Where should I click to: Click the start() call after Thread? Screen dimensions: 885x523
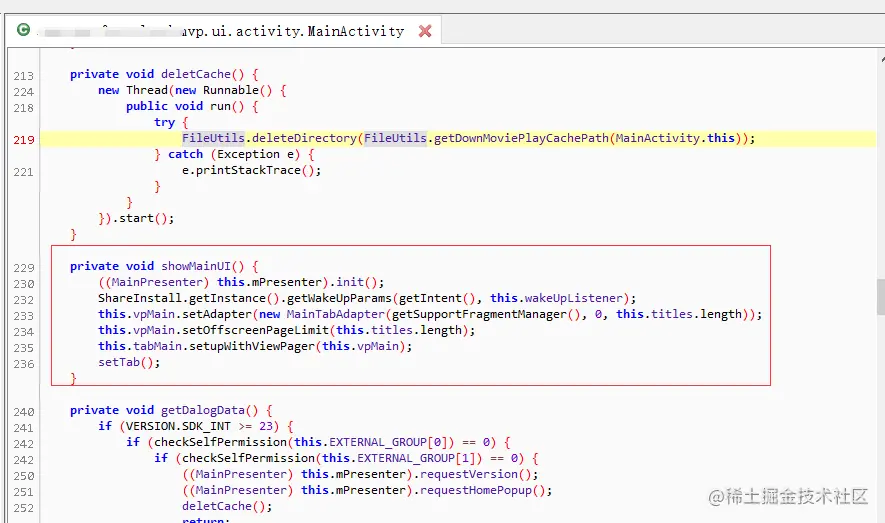[x=143, y=218]
